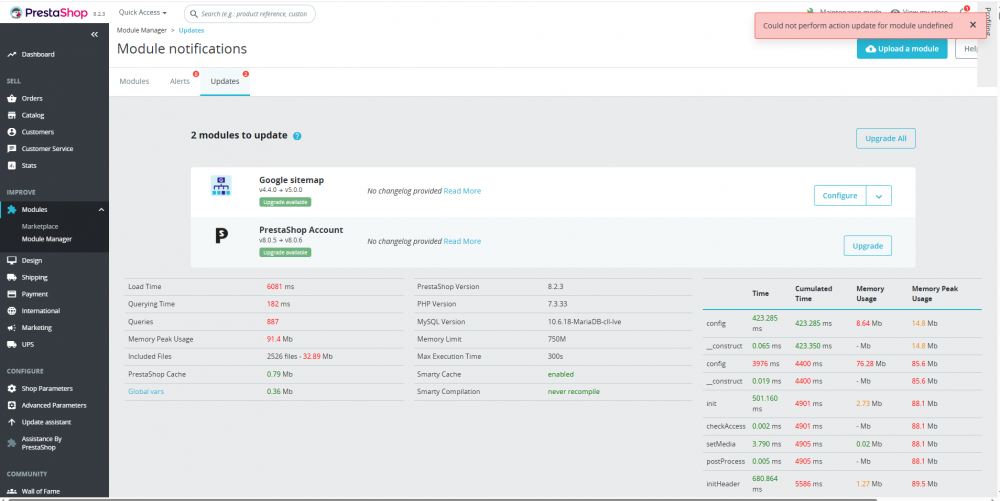Screen dimensions: 1000x501
Task: Open Module Manager submenu item
Action: coord(47,239)
